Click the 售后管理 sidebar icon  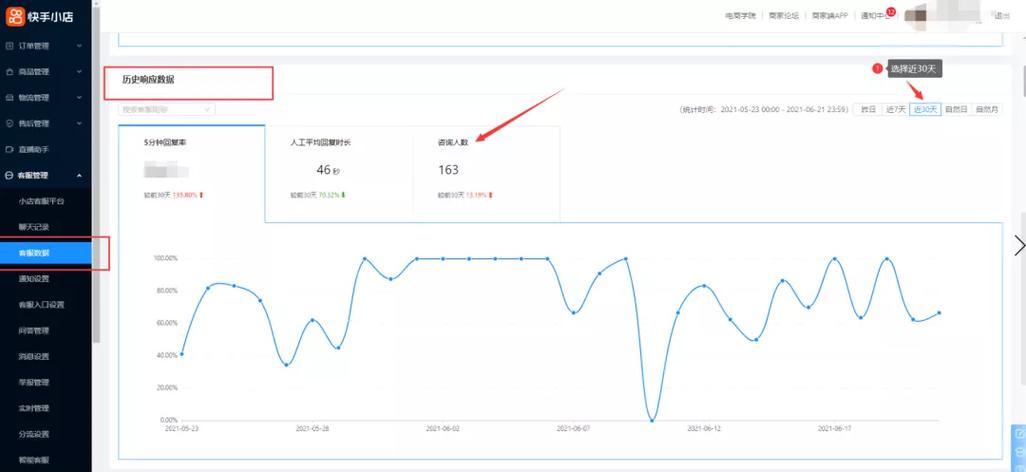(x=9, y=124)
